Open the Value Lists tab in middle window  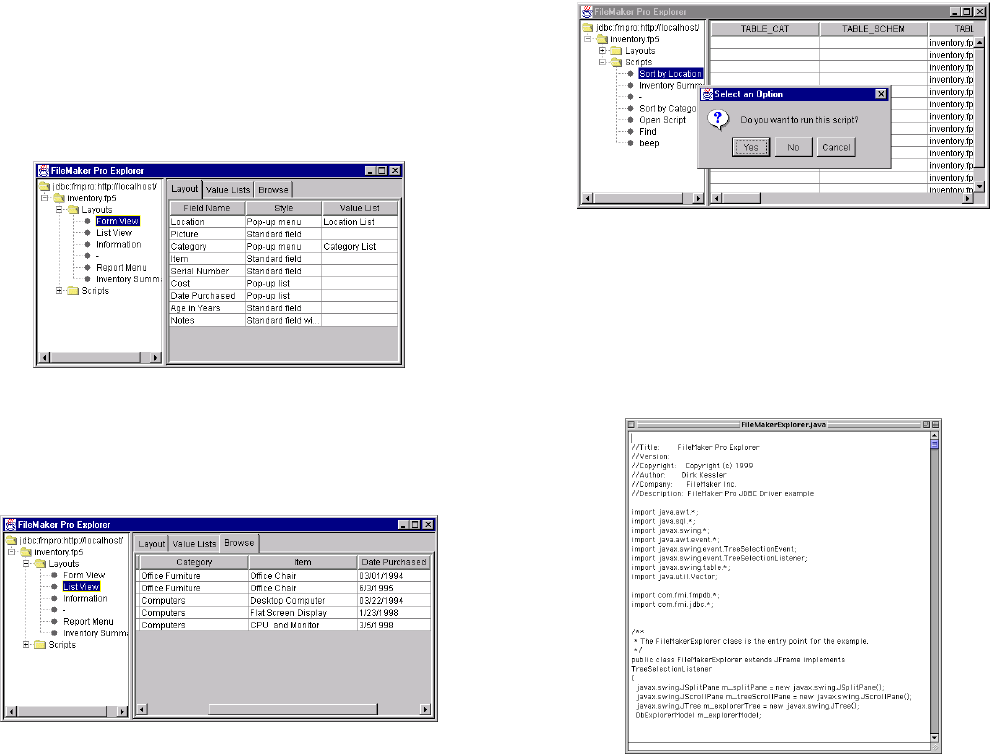[228, 189]
